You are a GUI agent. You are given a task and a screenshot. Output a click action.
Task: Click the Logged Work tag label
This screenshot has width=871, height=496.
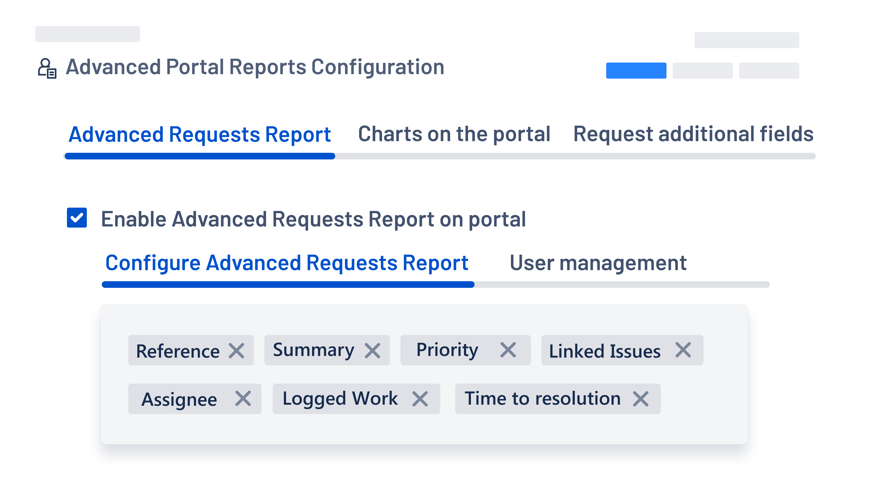(x=340, y=399)
